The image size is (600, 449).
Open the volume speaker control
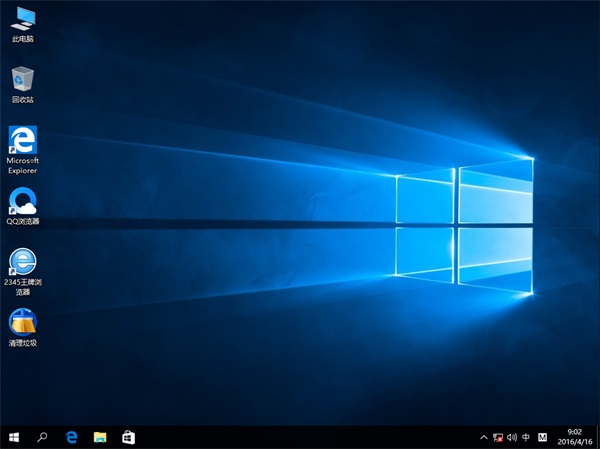(x=511, y=438)
